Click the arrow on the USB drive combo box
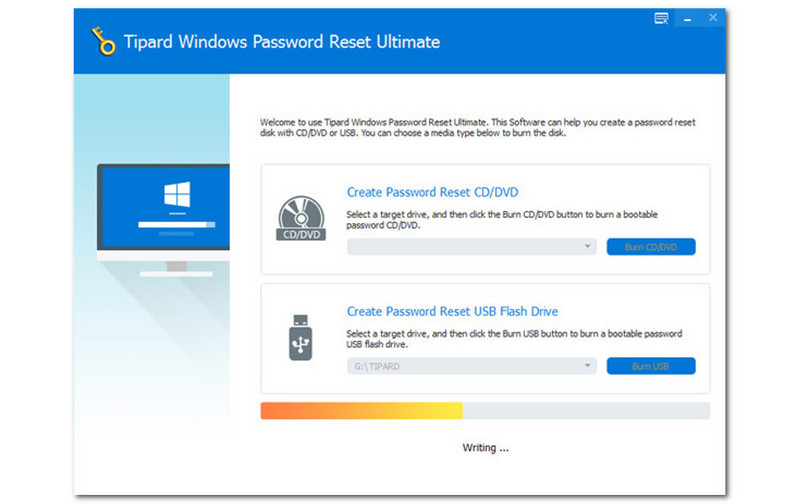800x504 pixels. [588, 366]
